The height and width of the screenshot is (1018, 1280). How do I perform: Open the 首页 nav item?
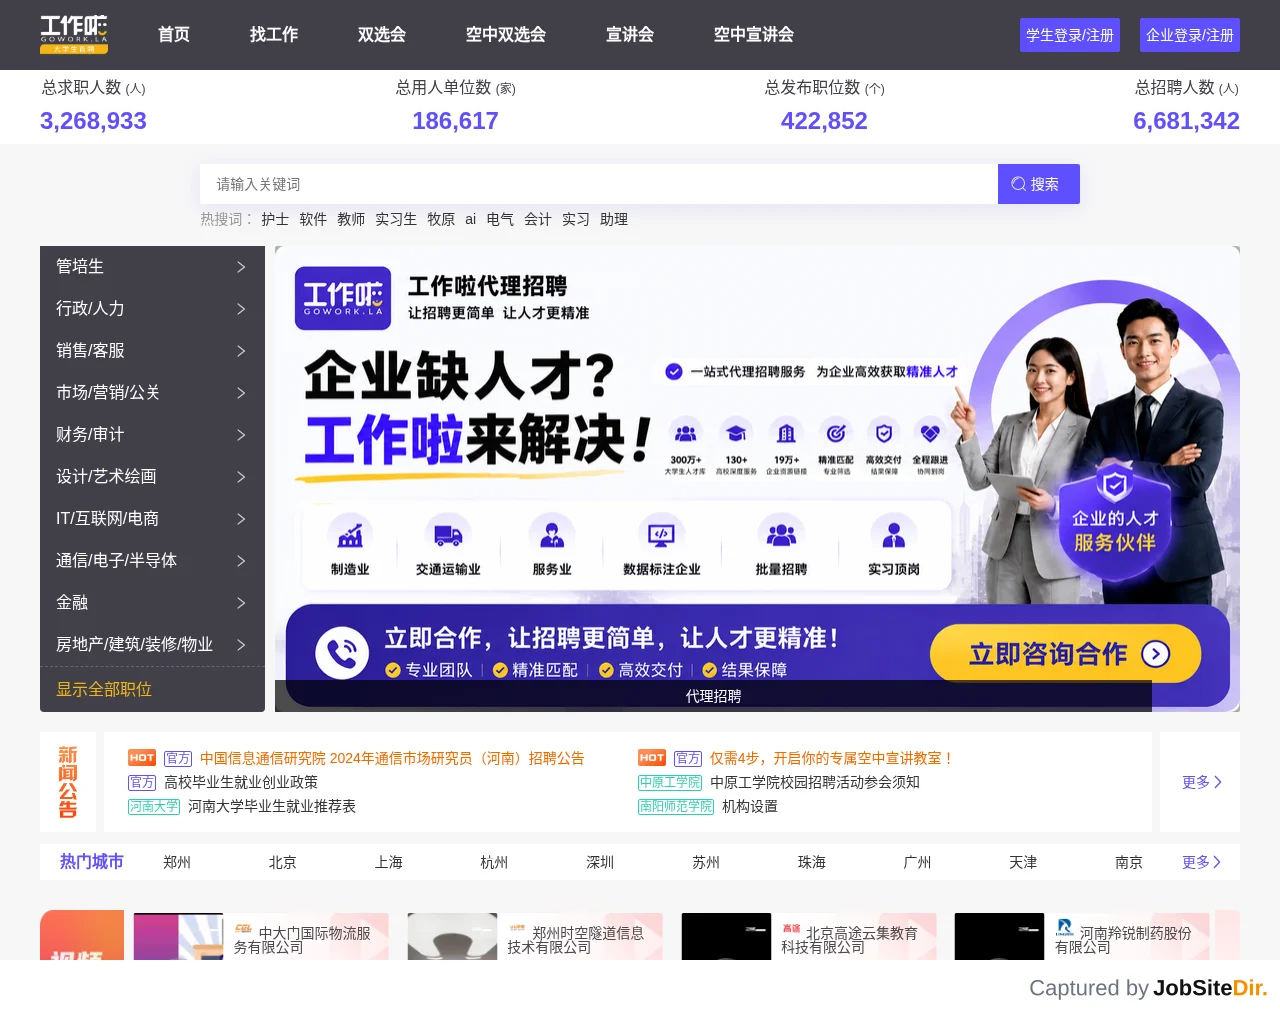point(174,35)
